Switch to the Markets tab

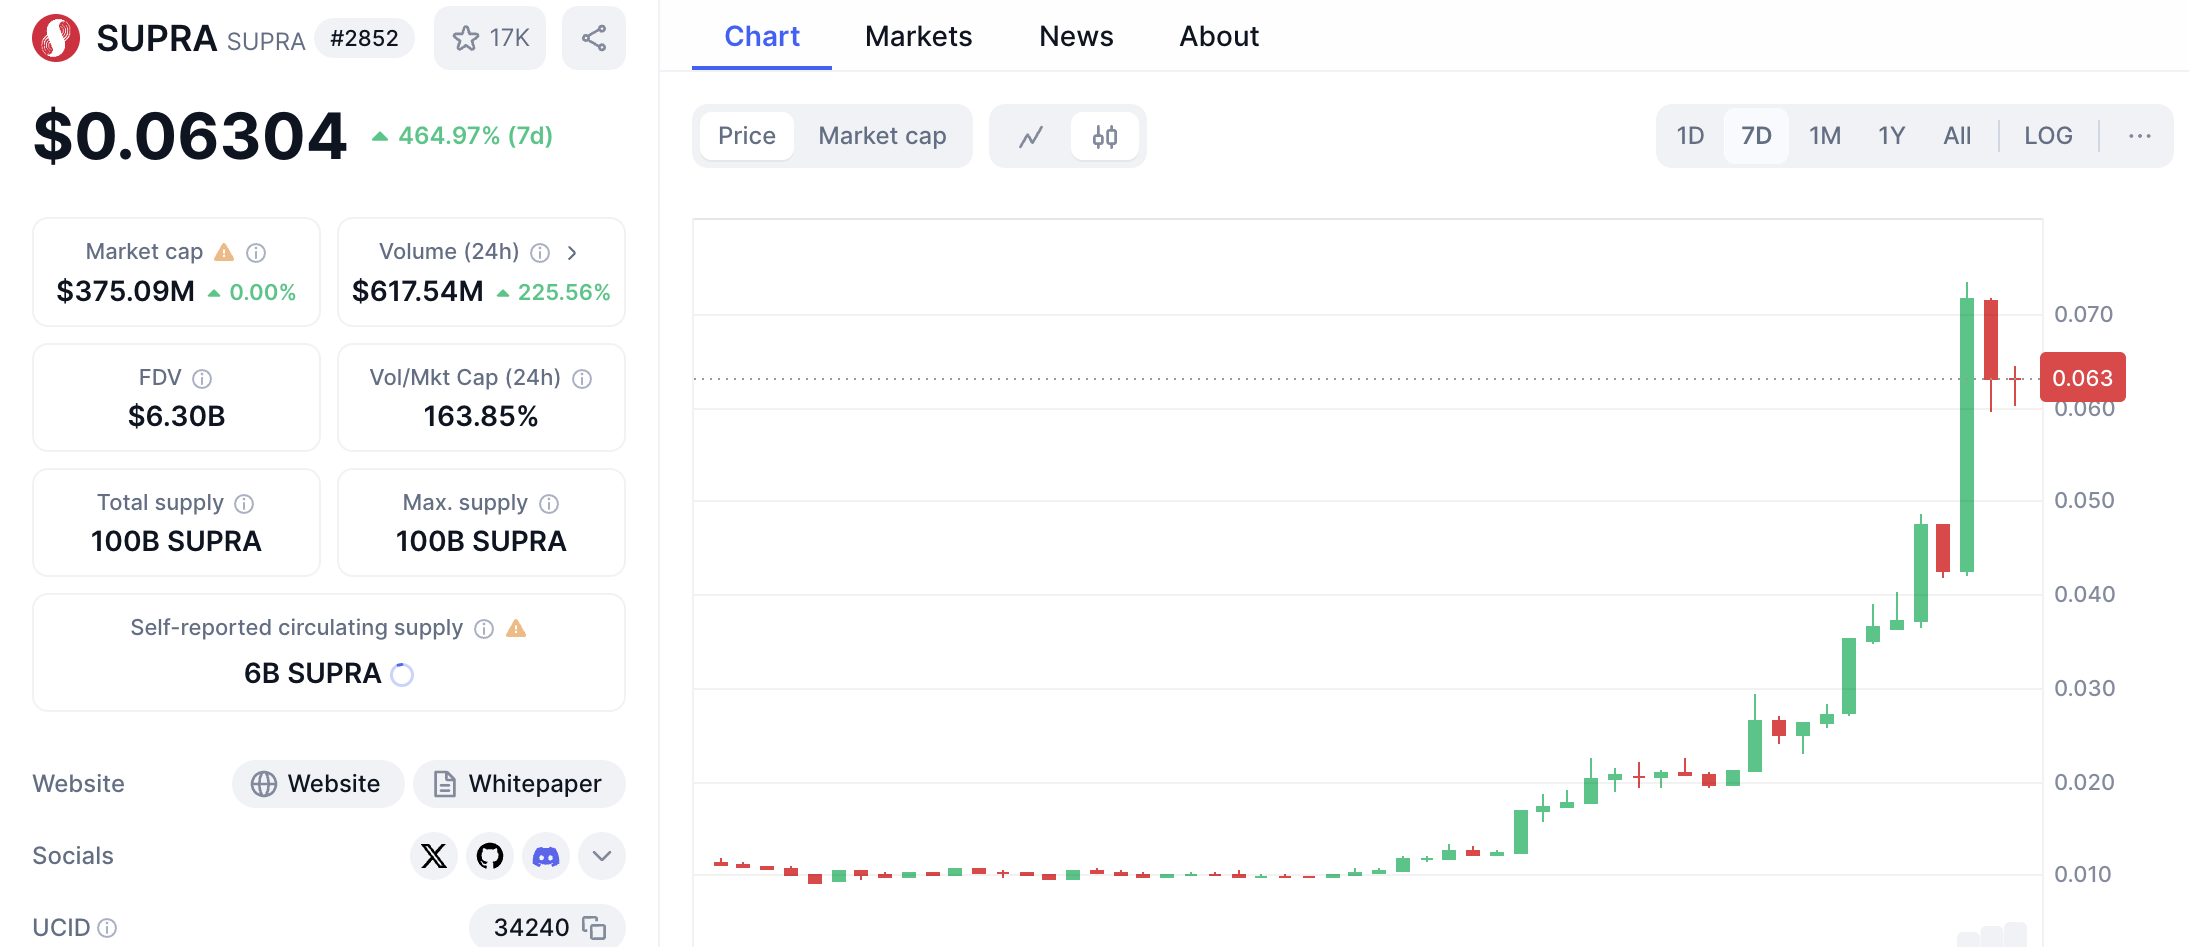(x=918, y=37)
